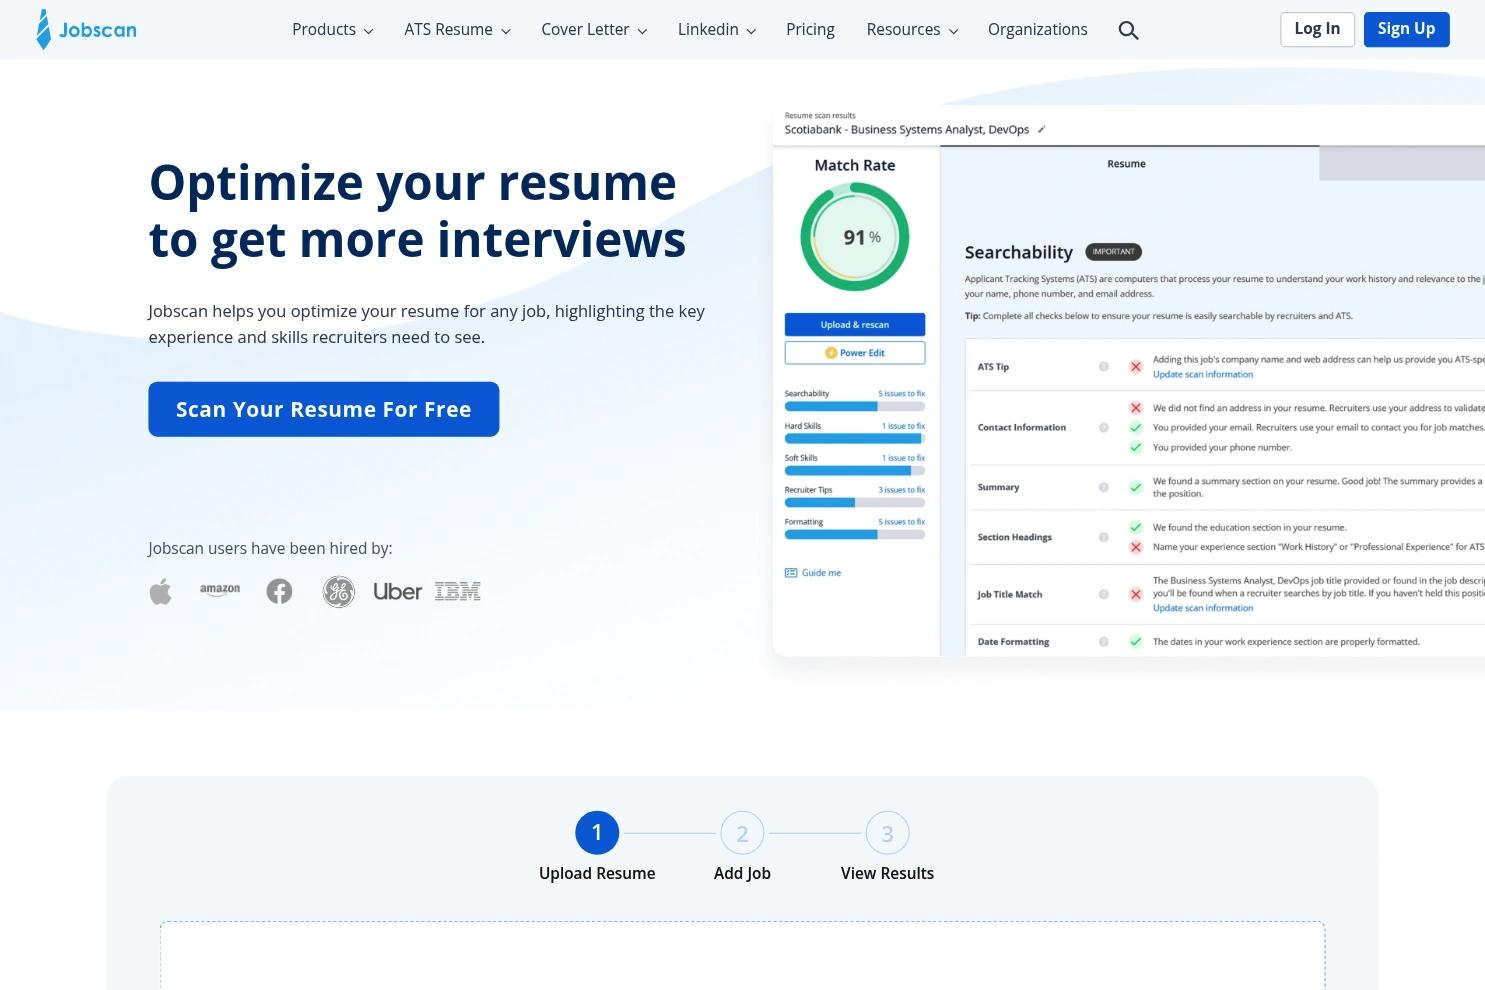The image size is (1485, 990).
Task: Click the Formatting progress bar
Action: pos(855,535)
